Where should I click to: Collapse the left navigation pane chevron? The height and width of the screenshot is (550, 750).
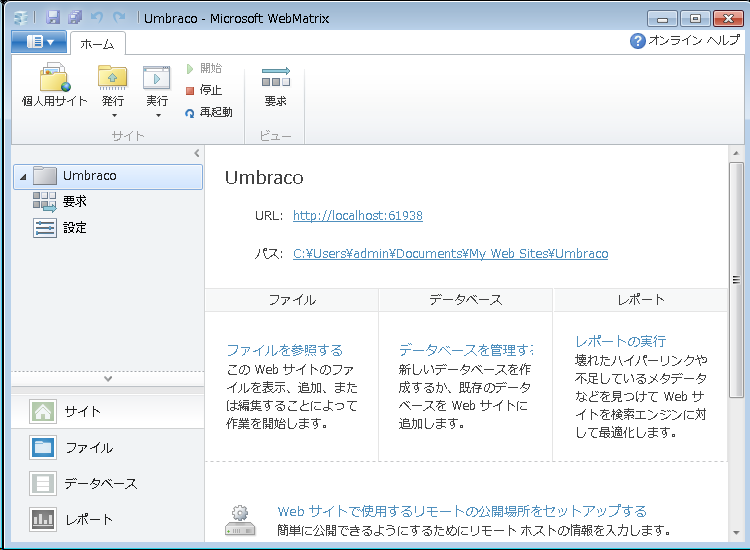coord(197,153)
